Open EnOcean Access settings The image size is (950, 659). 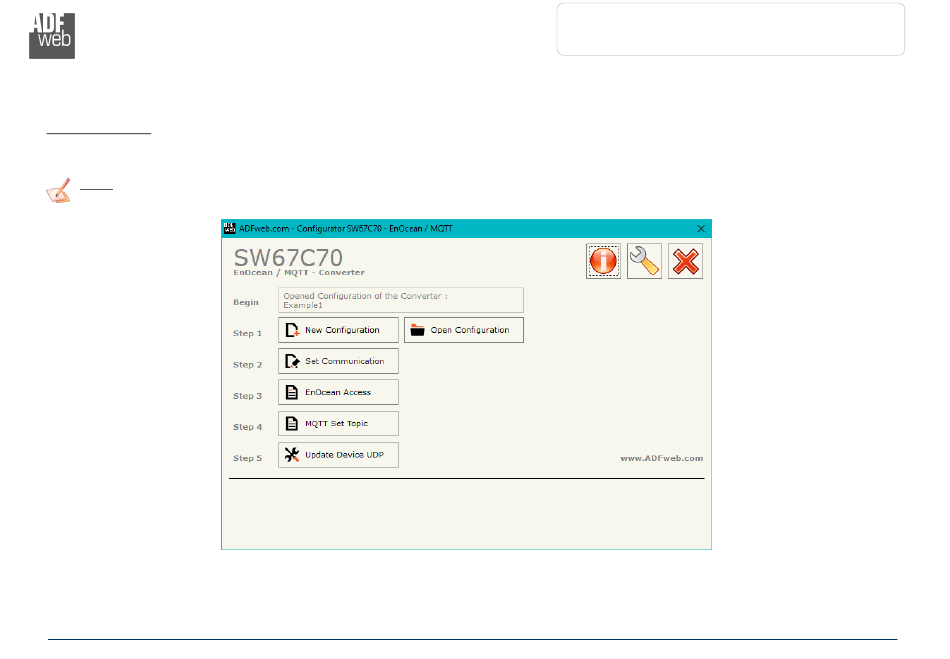(338, 392)
